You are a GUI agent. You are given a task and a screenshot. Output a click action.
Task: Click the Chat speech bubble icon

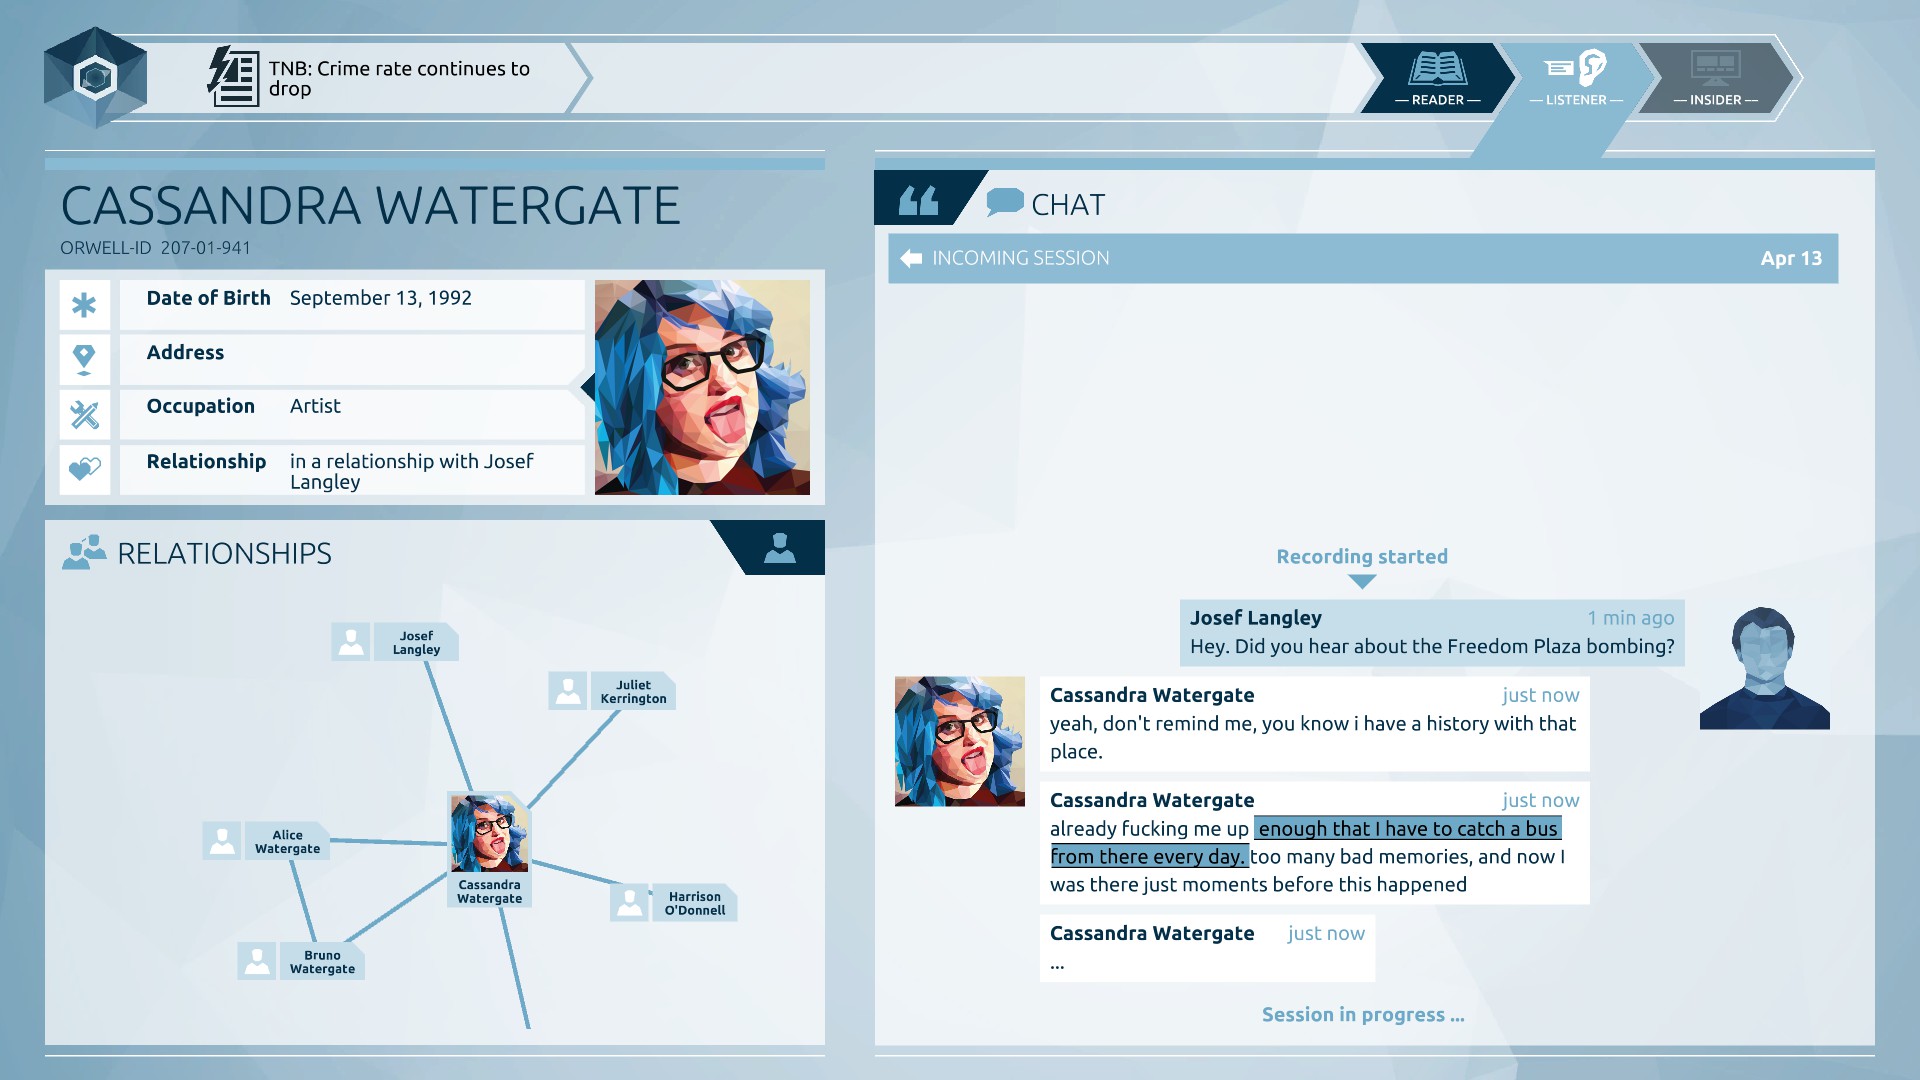click(x=1005, y=202)
